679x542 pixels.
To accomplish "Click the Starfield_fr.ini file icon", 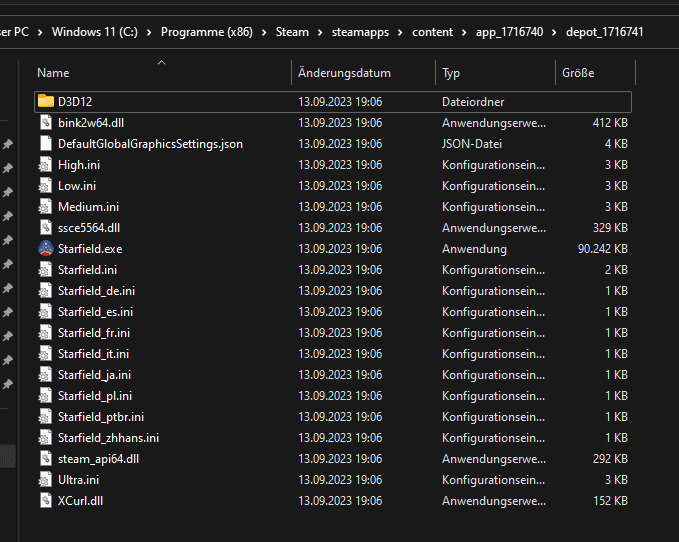I will click(45, 332).
